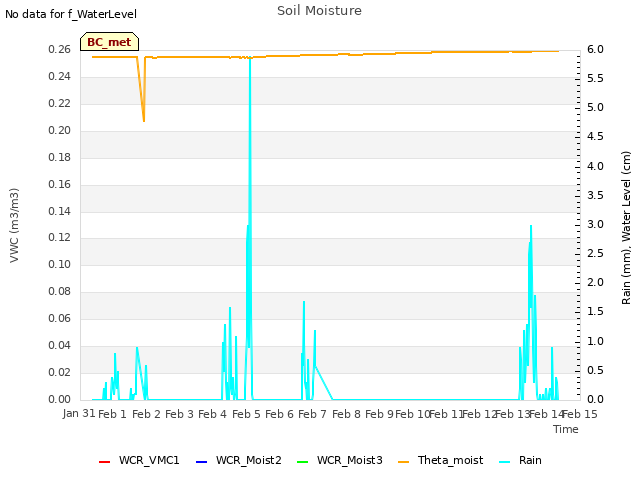The width and height of the screenshot is (640, 480).
Task: Click the Feb 9 x-axis tick label
Action: pyautogui.click(x=379, y=414)
